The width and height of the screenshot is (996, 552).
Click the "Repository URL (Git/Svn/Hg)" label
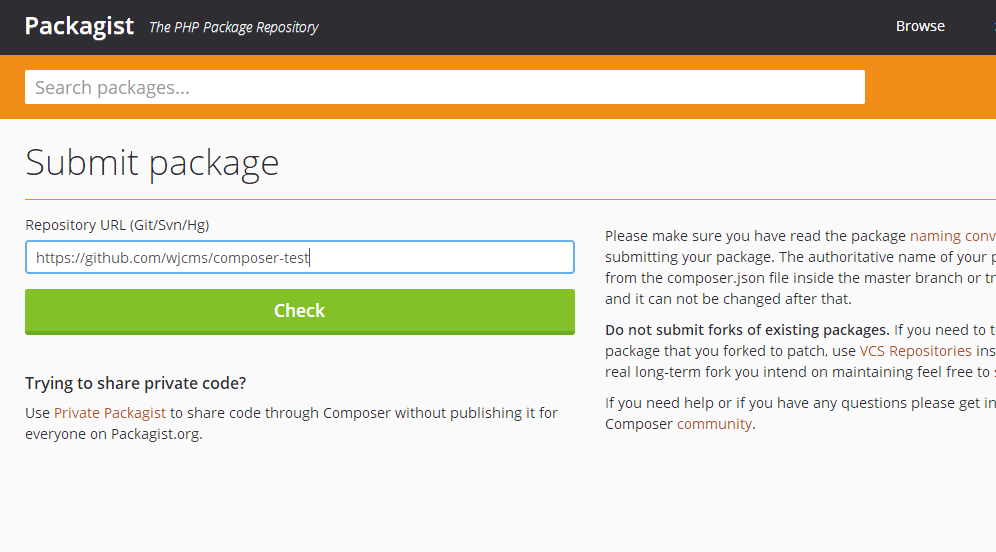point(117,225)
